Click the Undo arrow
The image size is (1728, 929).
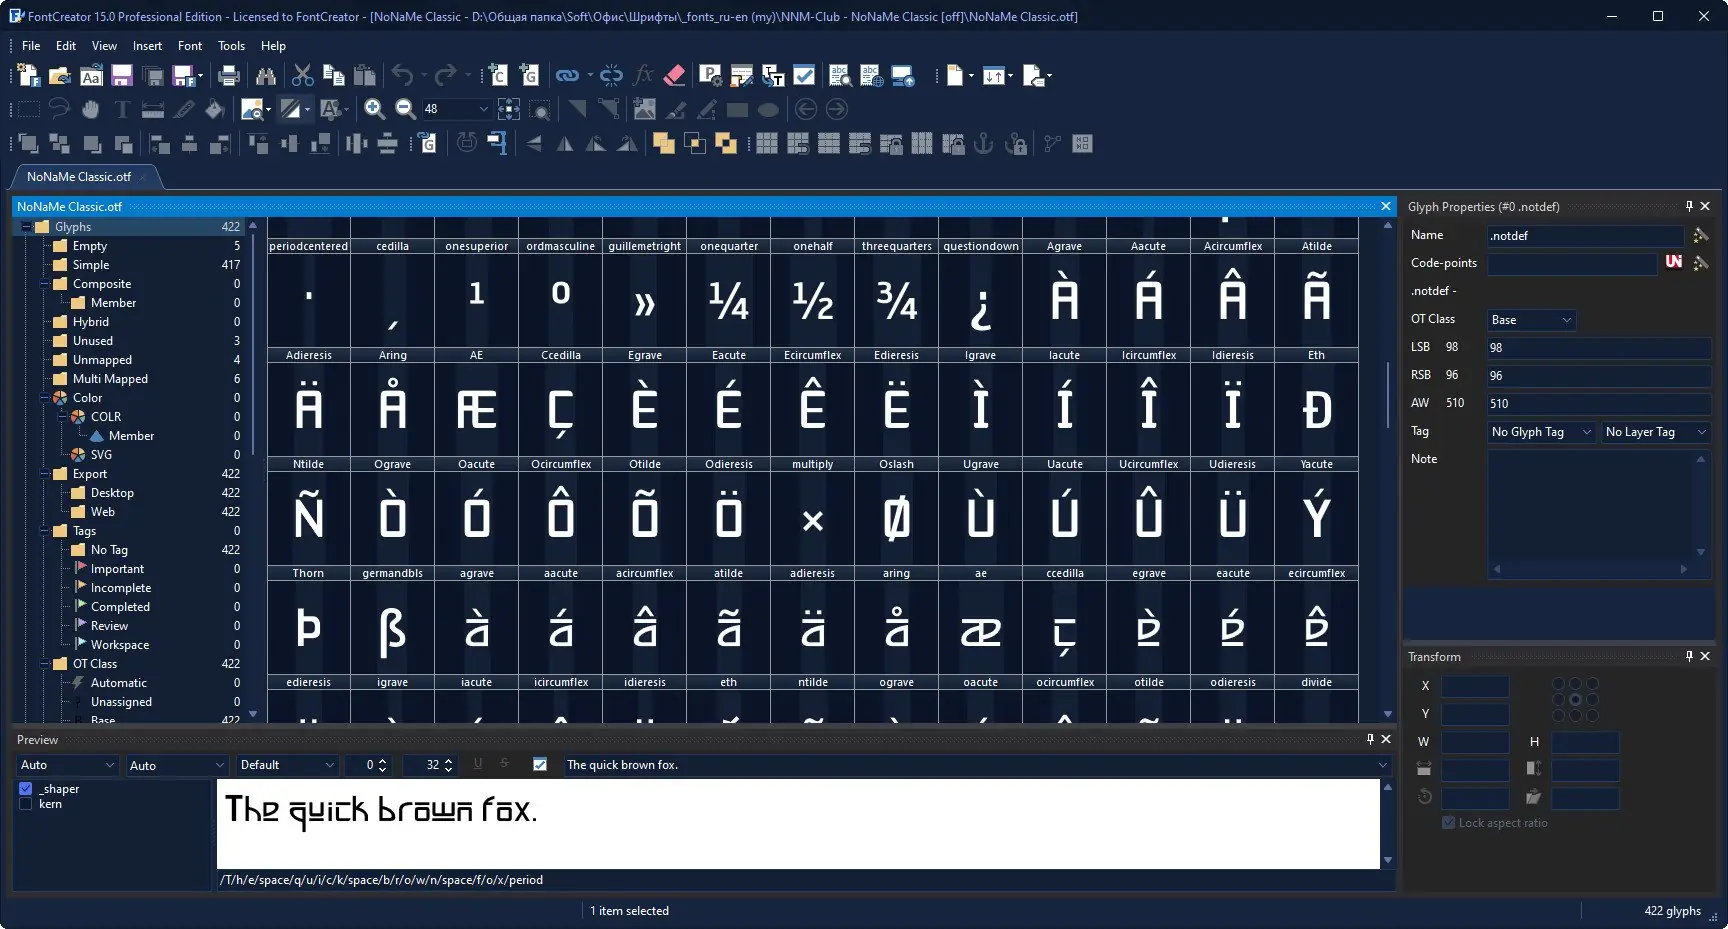pyautogui.click(x=402, y=76)
